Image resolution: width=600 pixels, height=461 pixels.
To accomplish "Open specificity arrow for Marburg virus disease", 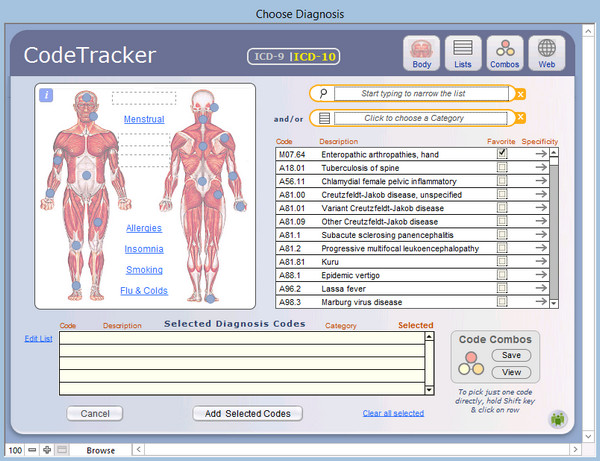I will (x=541, y=301).
